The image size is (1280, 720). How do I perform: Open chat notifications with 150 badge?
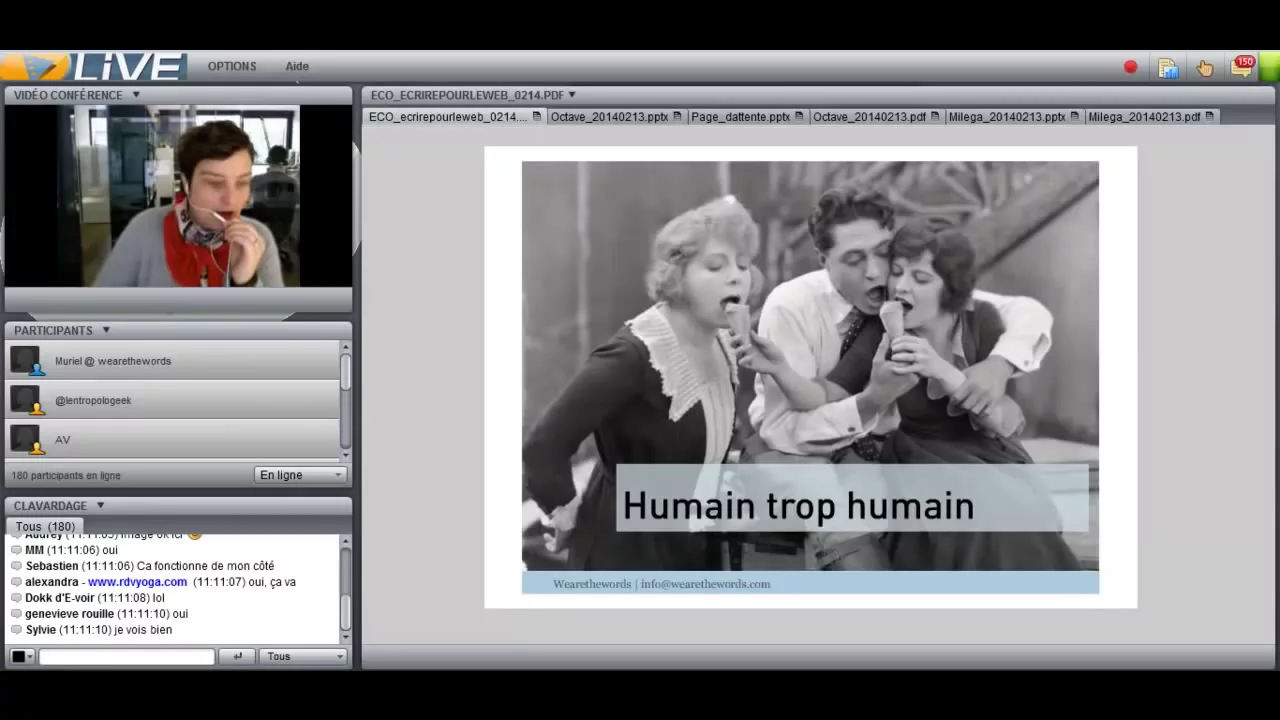point(1243,67)
